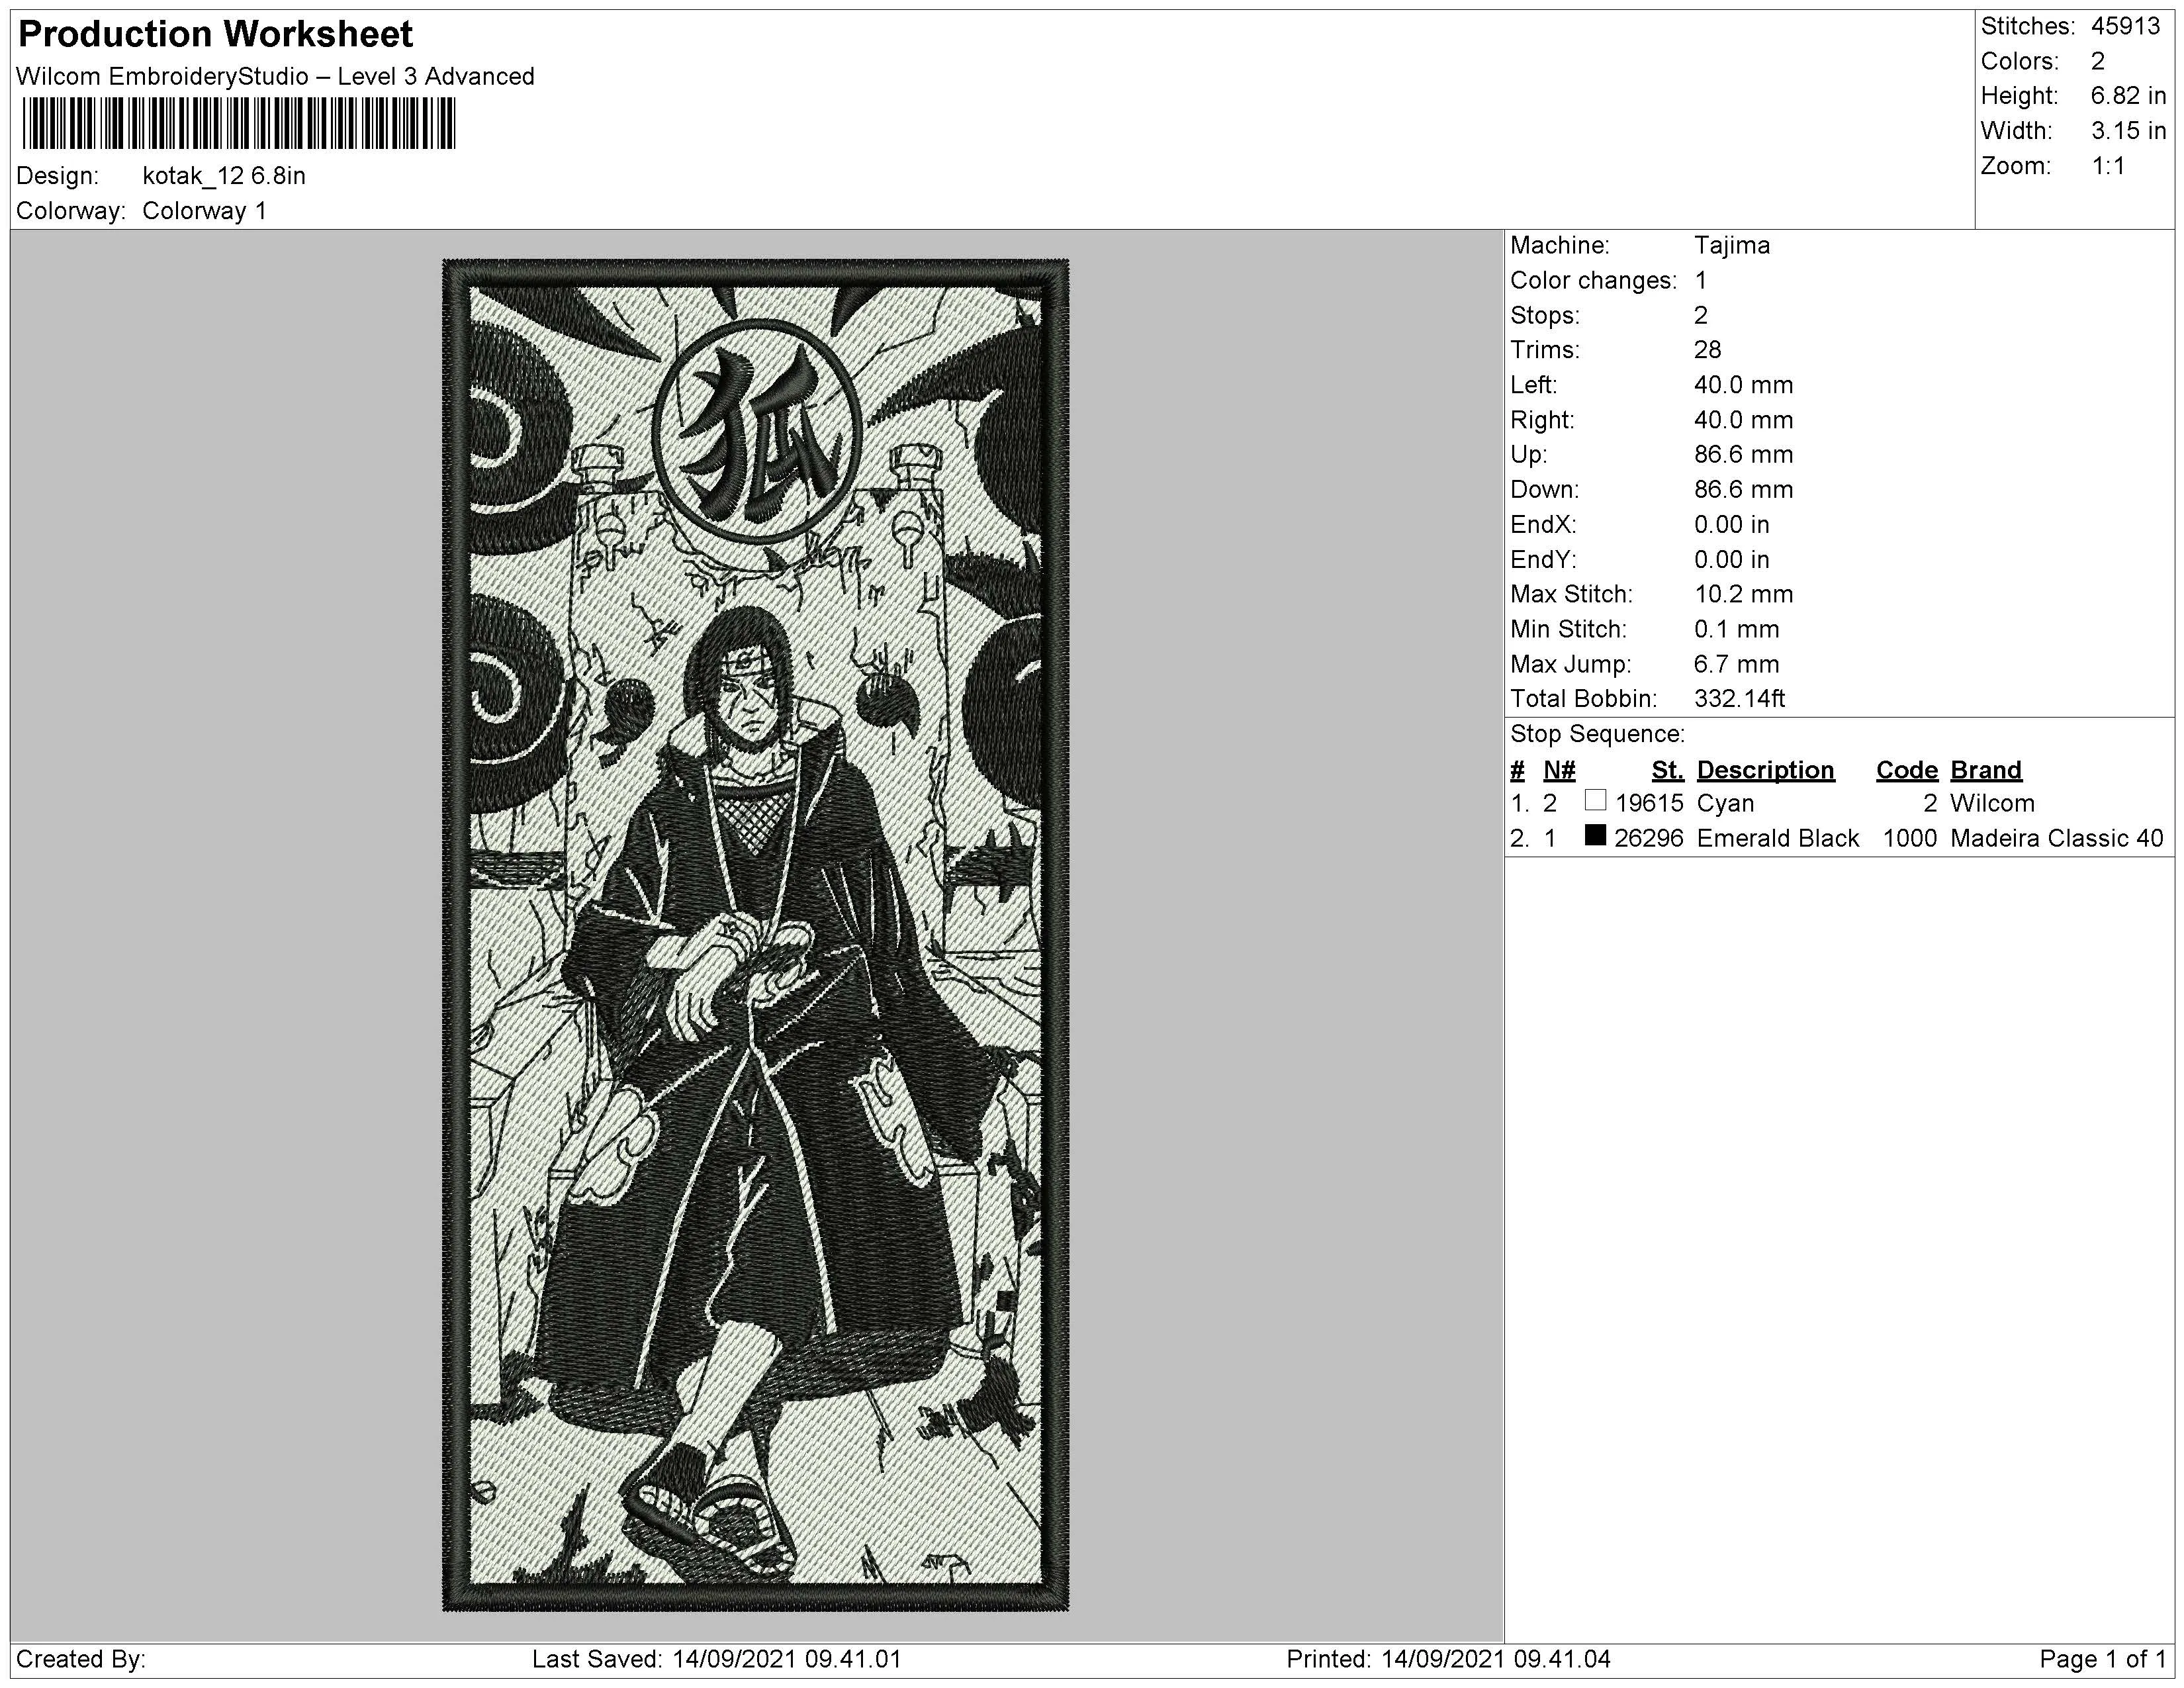Click the Cyan description in row 1
This screenshot has width=2184, height=1688.
pyautogui.click(x=1725, y=804)
